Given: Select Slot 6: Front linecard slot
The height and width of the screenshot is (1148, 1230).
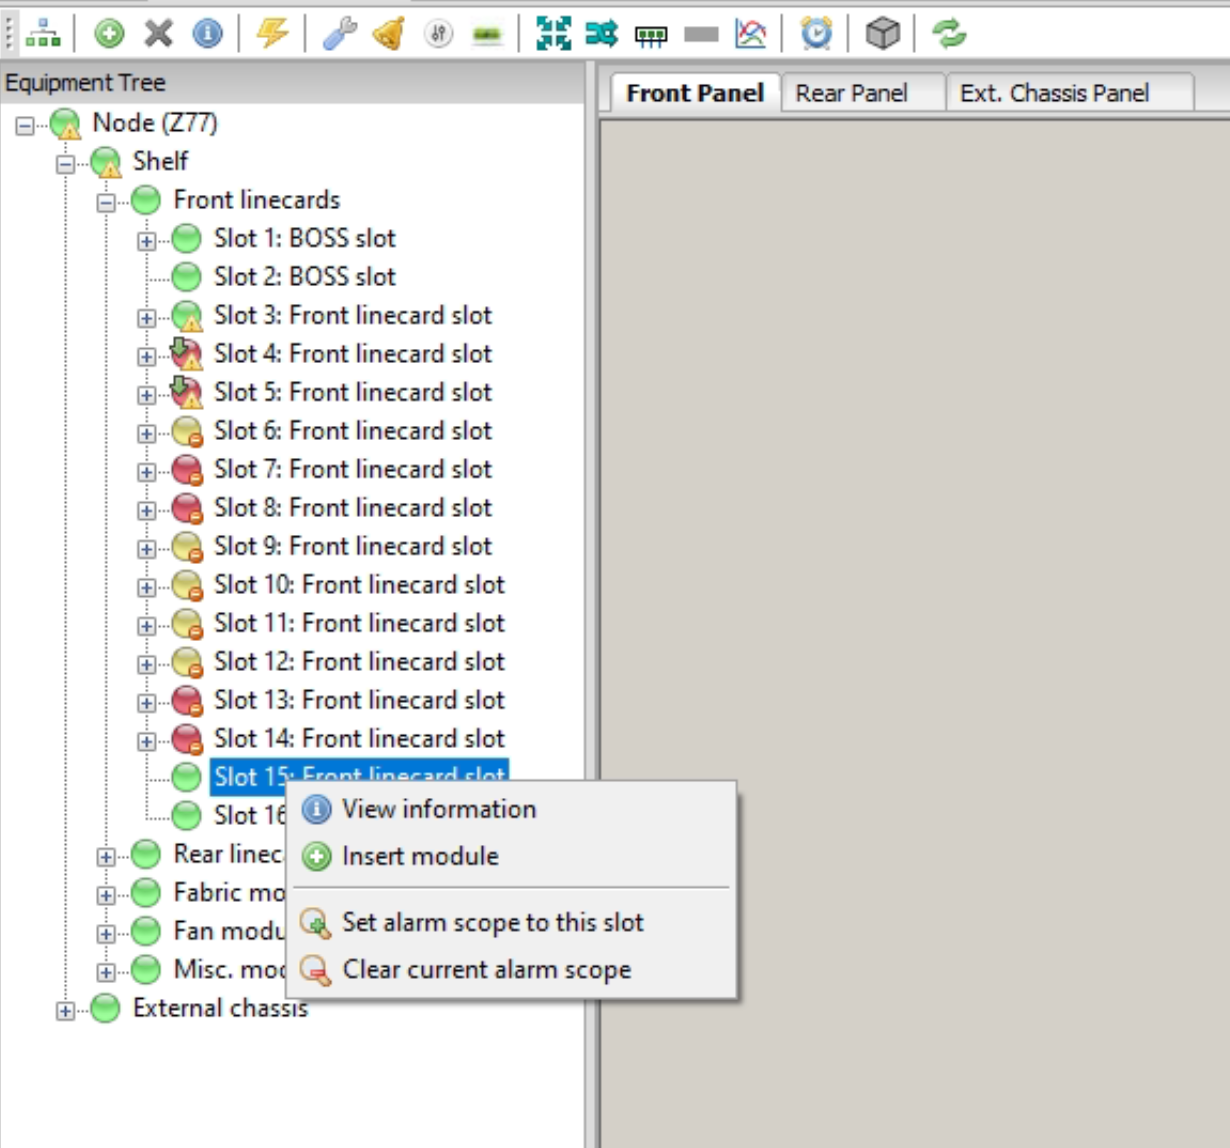Looking at the screenshot, I should (352, 430).
